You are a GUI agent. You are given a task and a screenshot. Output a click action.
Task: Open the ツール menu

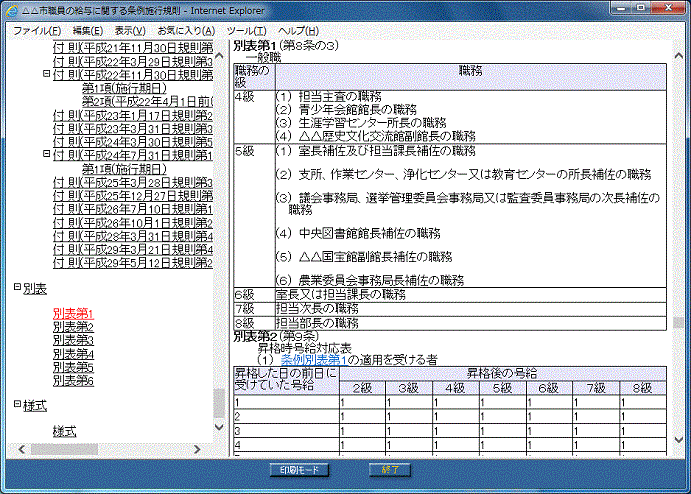point(246,31)
